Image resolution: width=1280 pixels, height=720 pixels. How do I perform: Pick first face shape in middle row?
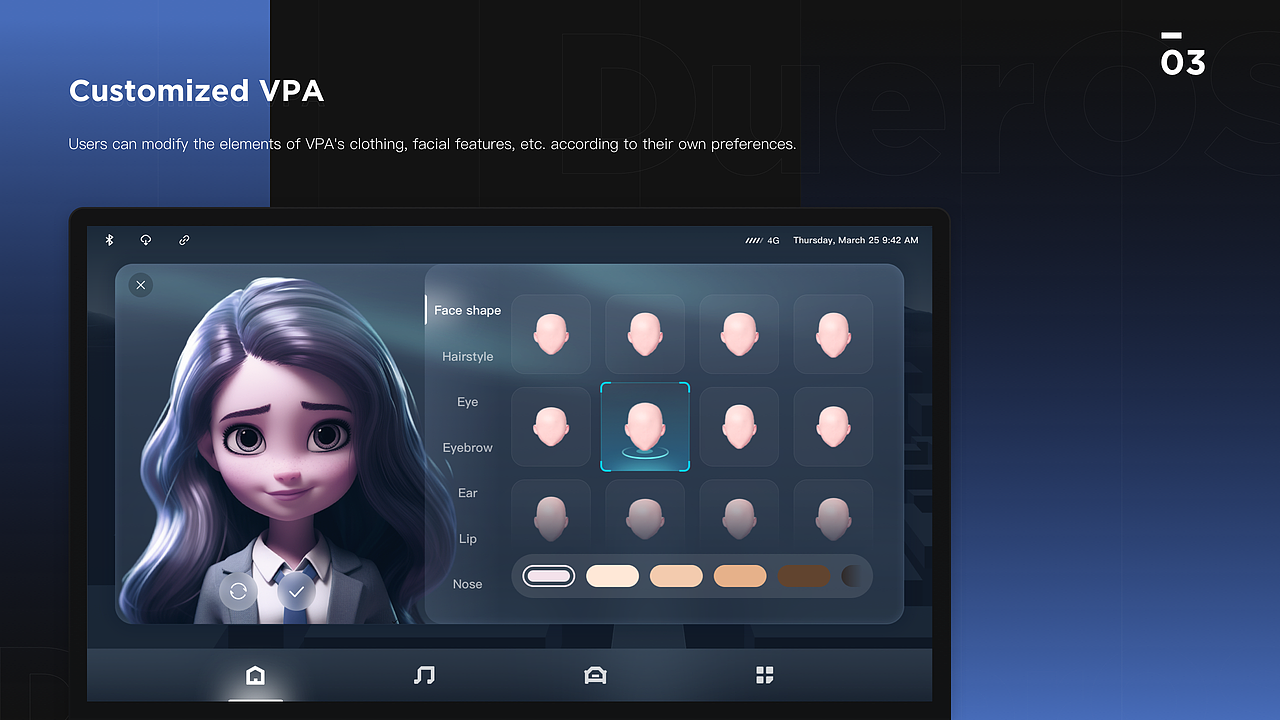tap(551, 426)
